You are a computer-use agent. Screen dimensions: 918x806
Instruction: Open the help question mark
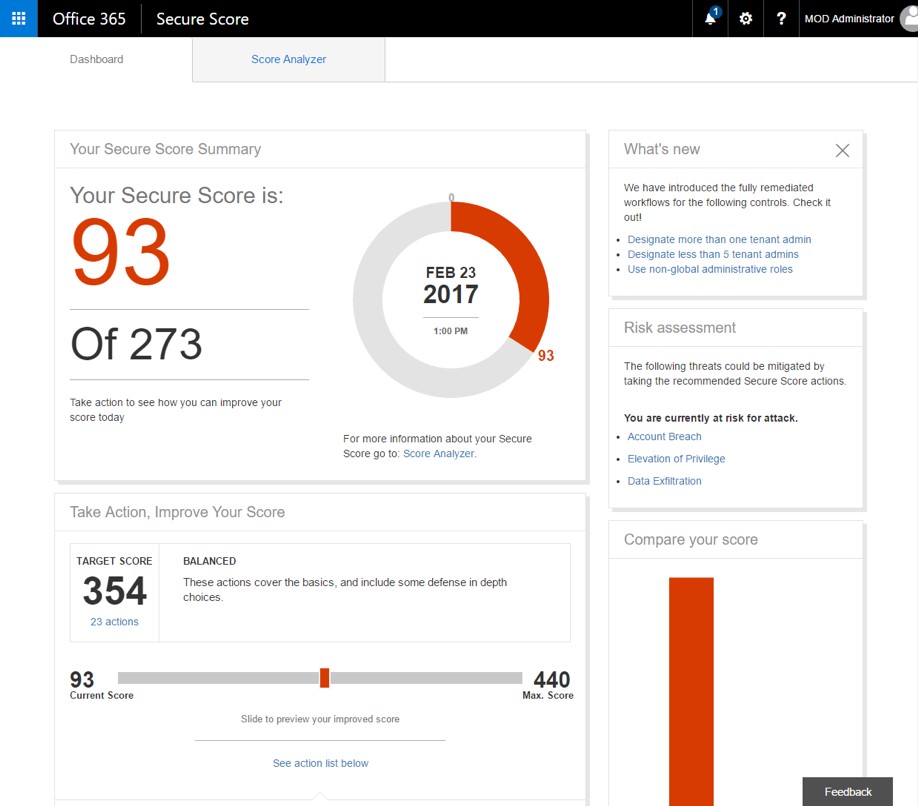[781, 18]
